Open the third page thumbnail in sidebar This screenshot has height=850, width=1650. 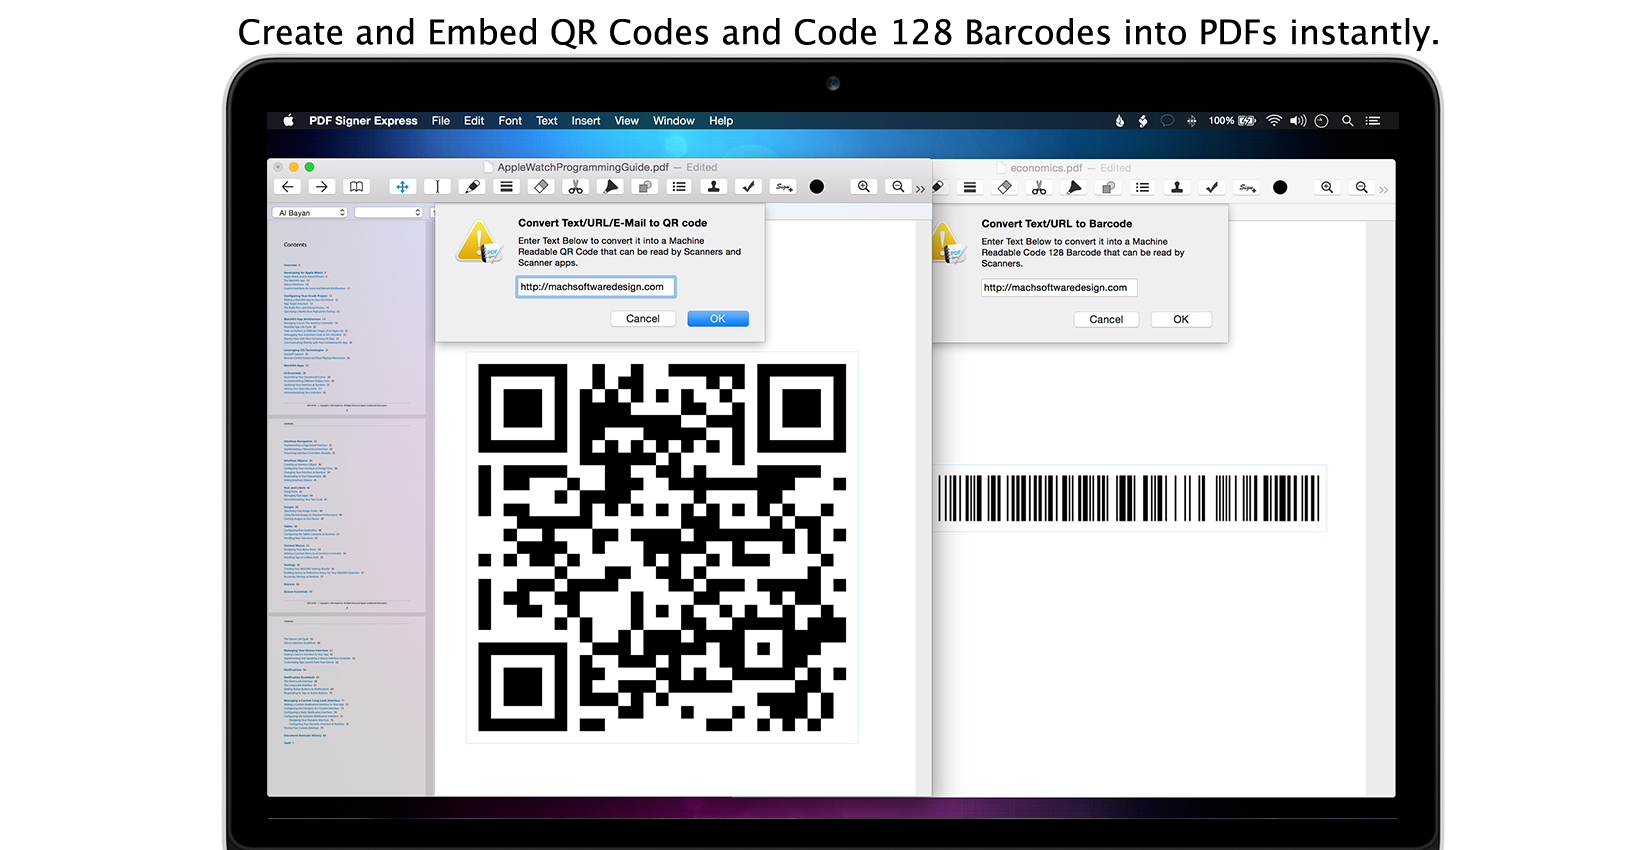[347, 705]
